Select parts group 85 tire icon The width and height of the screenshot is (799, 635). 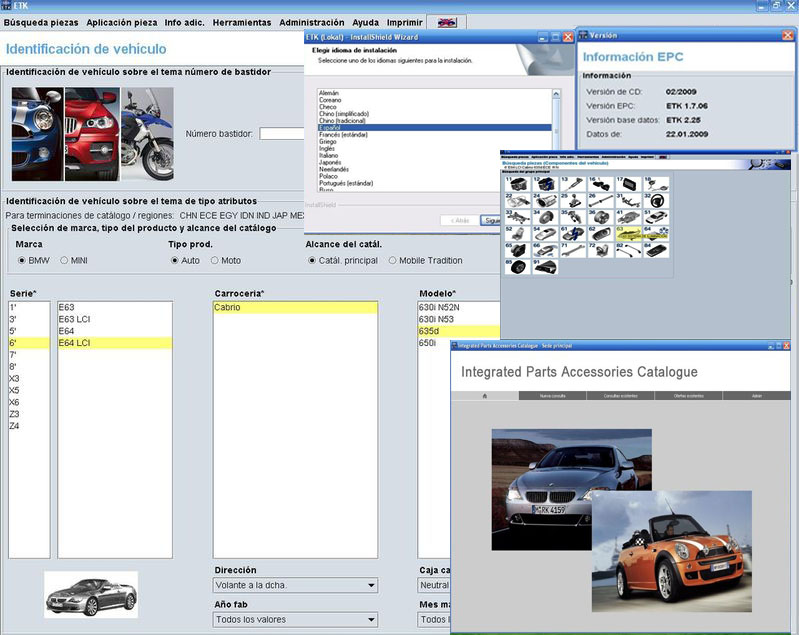[517, 267]
